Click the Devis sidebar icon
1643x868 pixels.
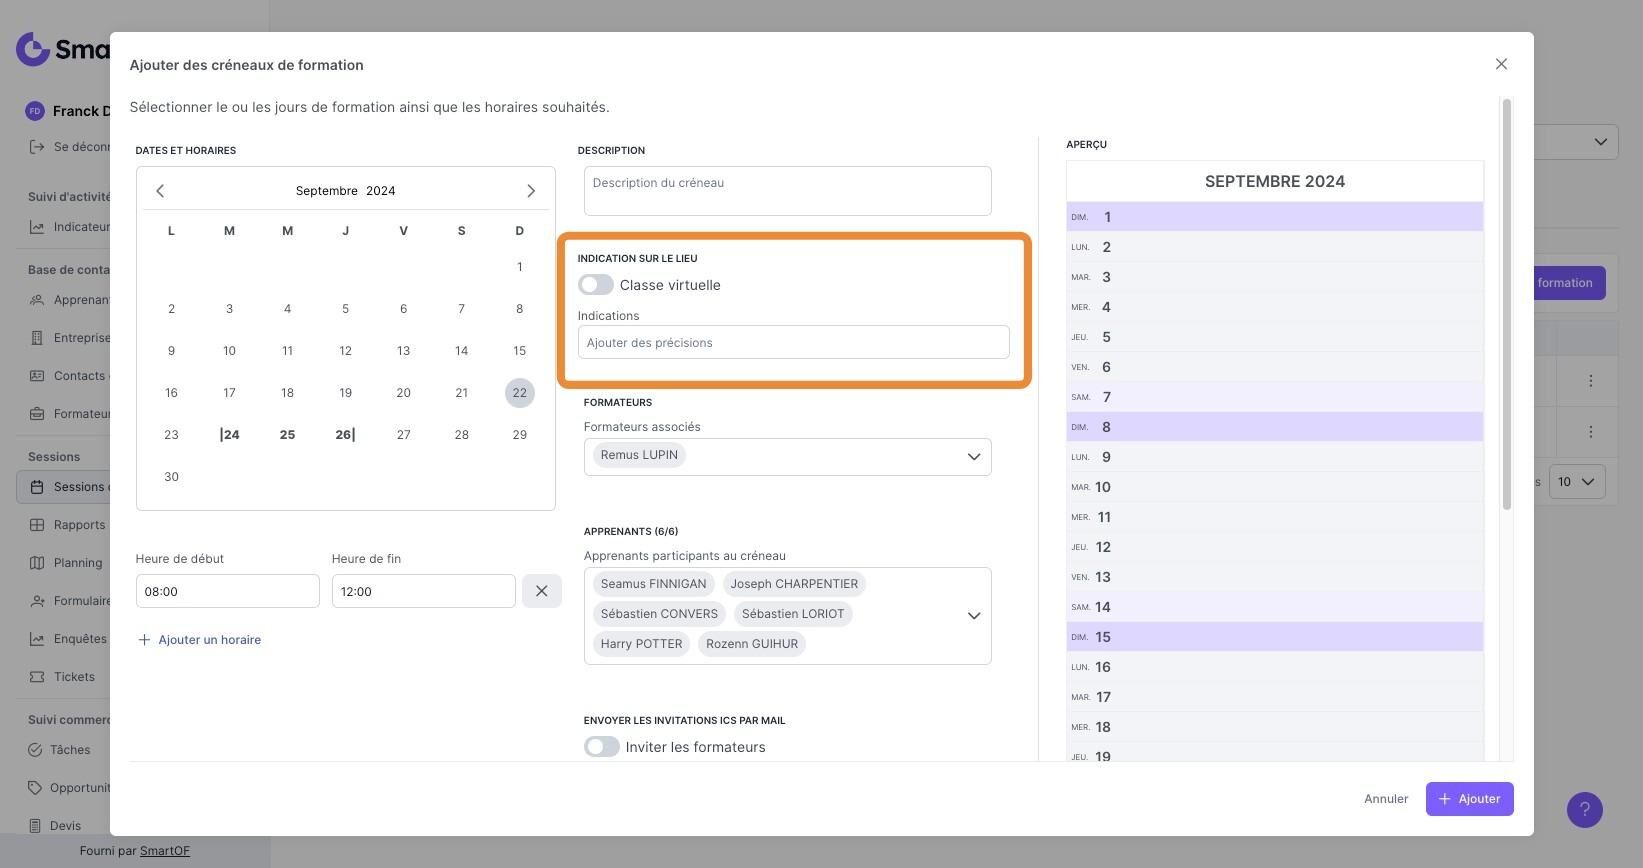(x=37, y=826)
